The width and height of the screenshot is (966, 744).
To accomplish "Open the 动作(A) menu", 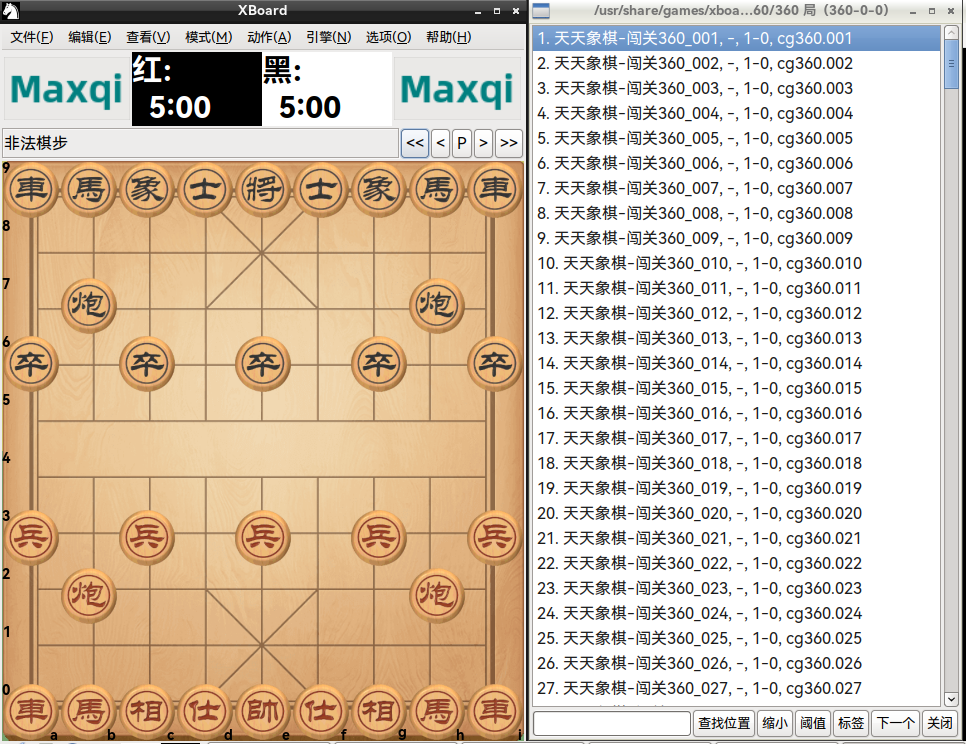I will pos(269,37).
